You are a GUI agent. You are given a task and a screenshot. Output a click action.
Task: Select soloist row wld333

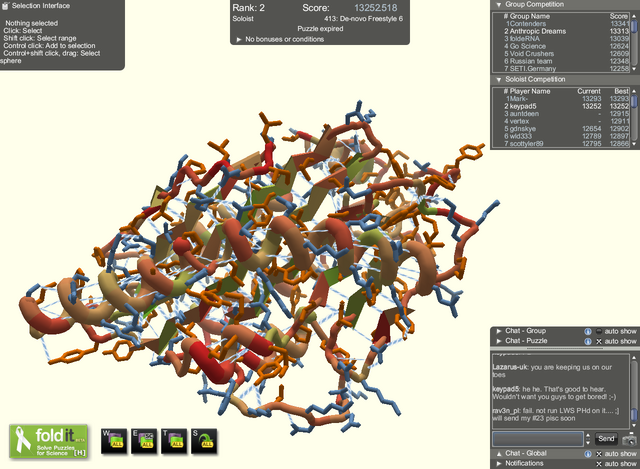point(562,136)
